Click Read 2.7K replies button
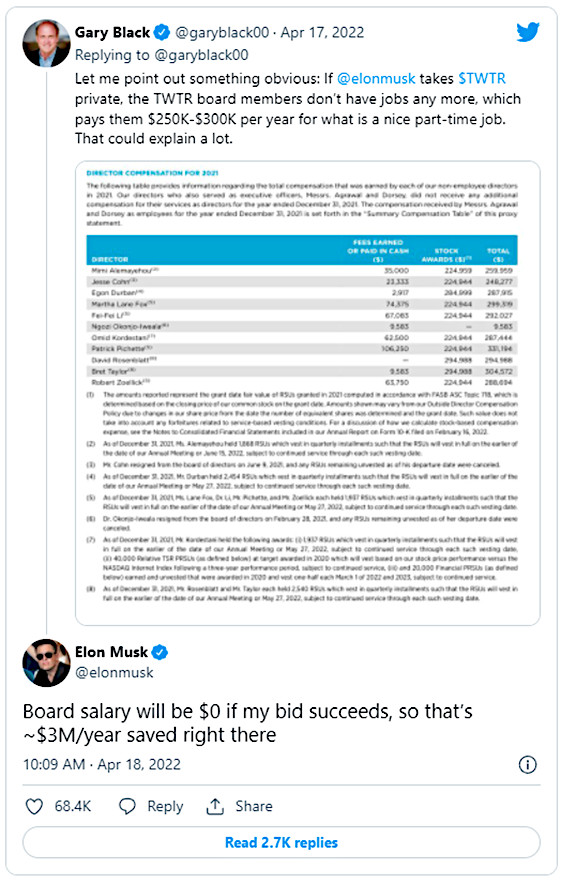Viewport: 561px width, 884px height. coord(281,843)
